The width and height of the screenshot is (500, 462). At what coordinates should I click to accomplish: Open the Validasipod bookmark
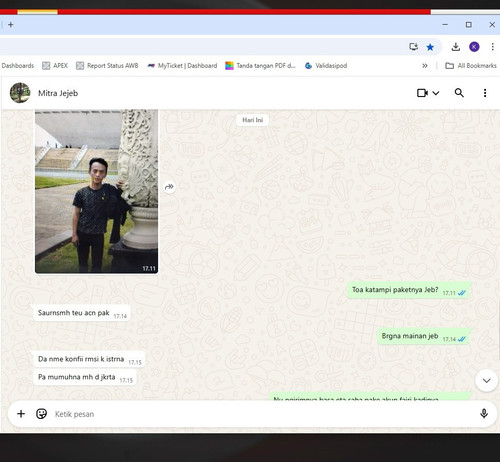coord(326,66)
